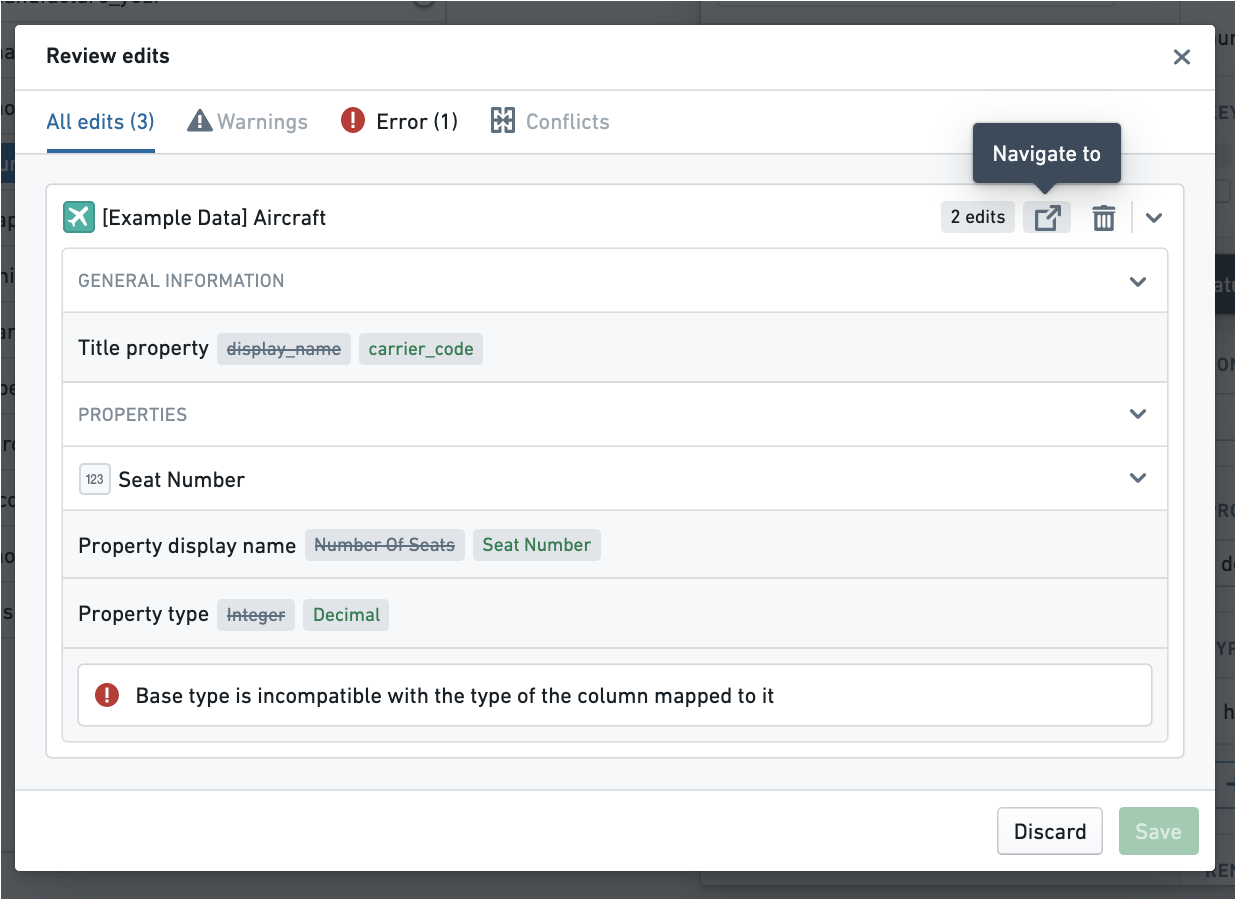Image resolution: width=1236 pixels, height=900 pixels.
Task: Click the Review edits dialog title
Action: tap(108, 56)
